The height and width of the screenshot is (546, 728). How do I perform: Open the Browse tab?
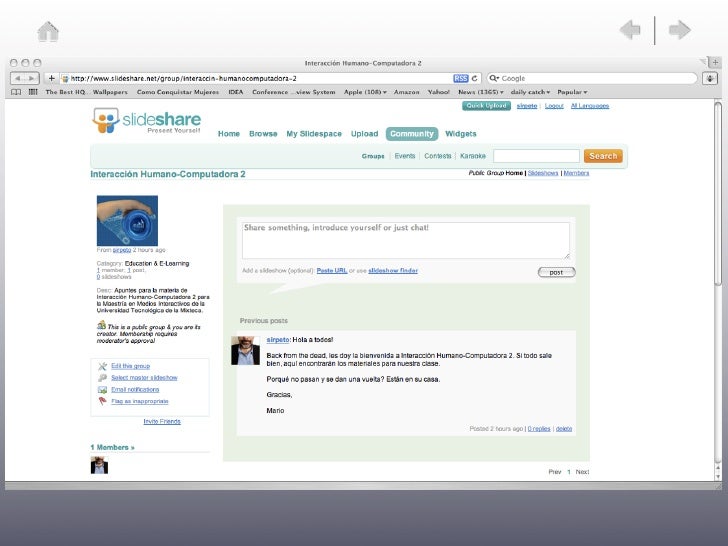coord(263,134)
